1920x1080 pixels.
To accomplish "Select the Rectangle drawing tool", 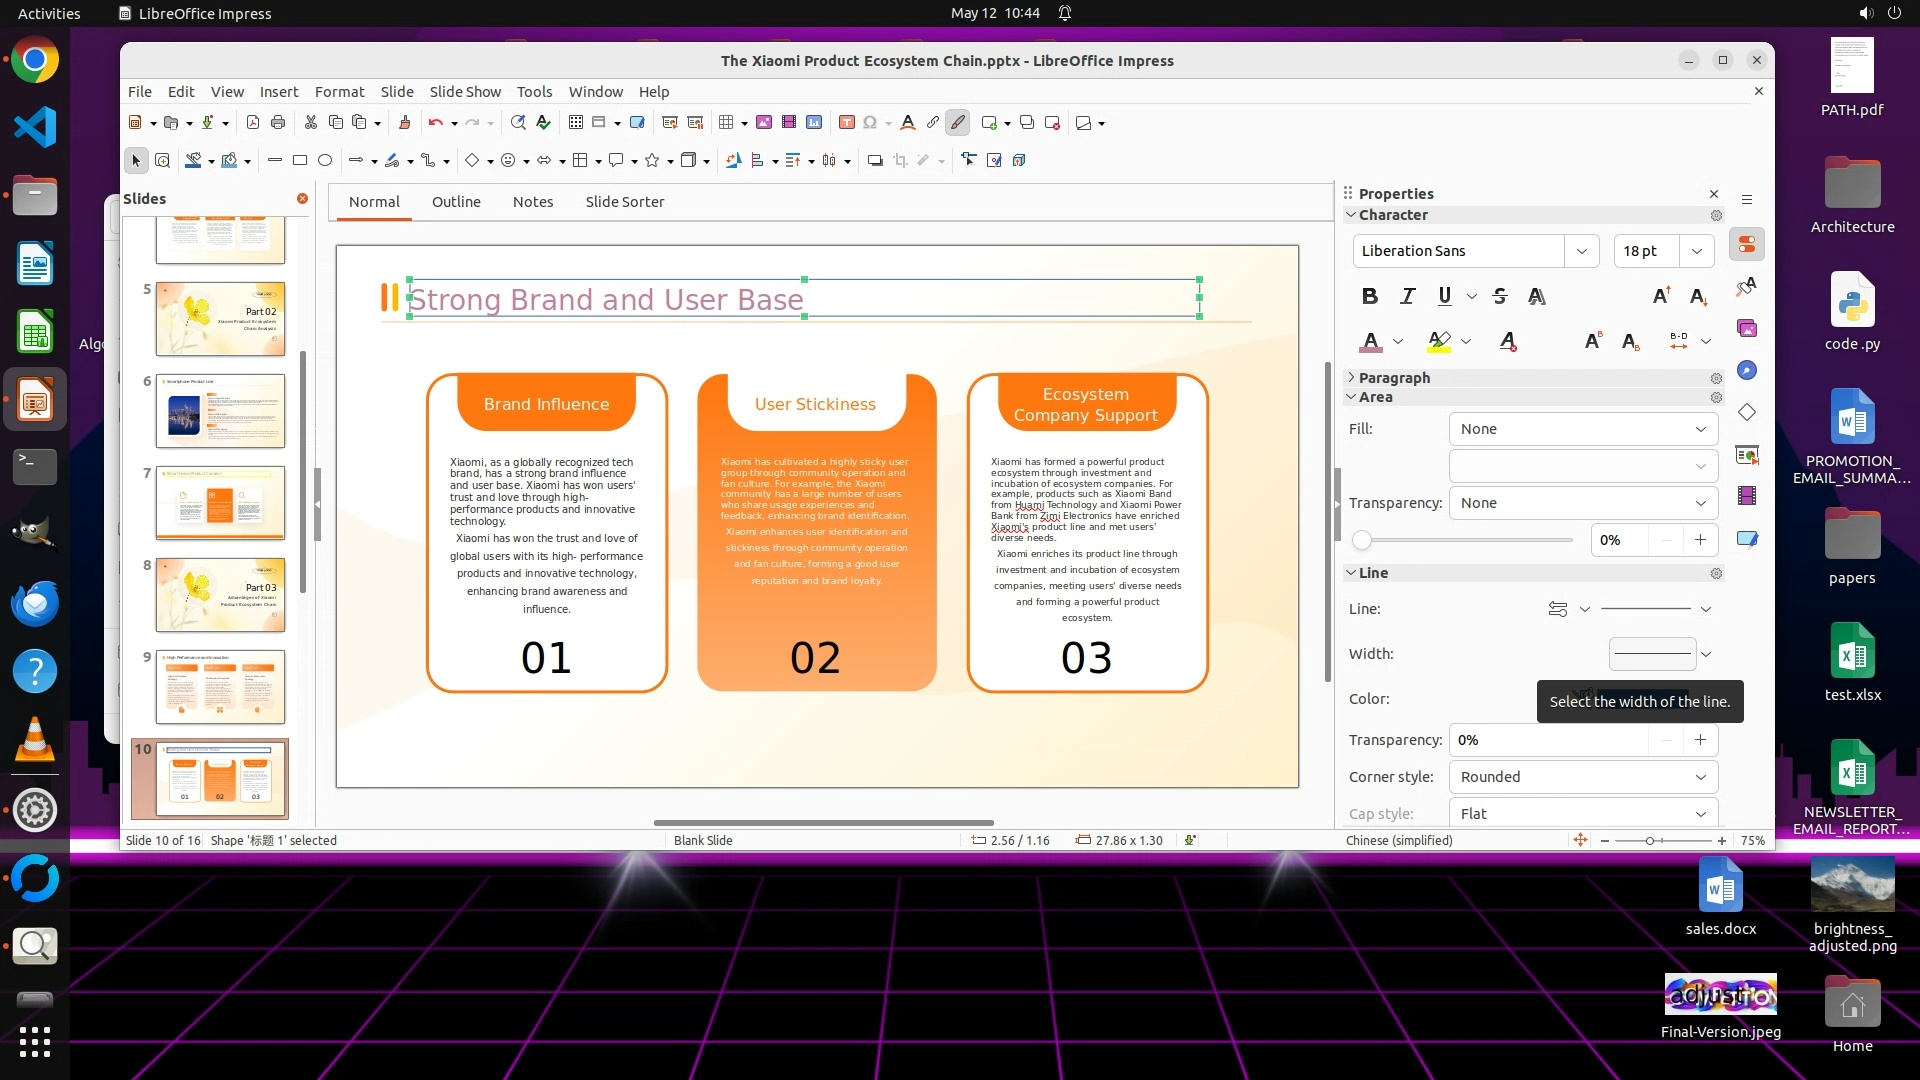I will tap(299, 160).
